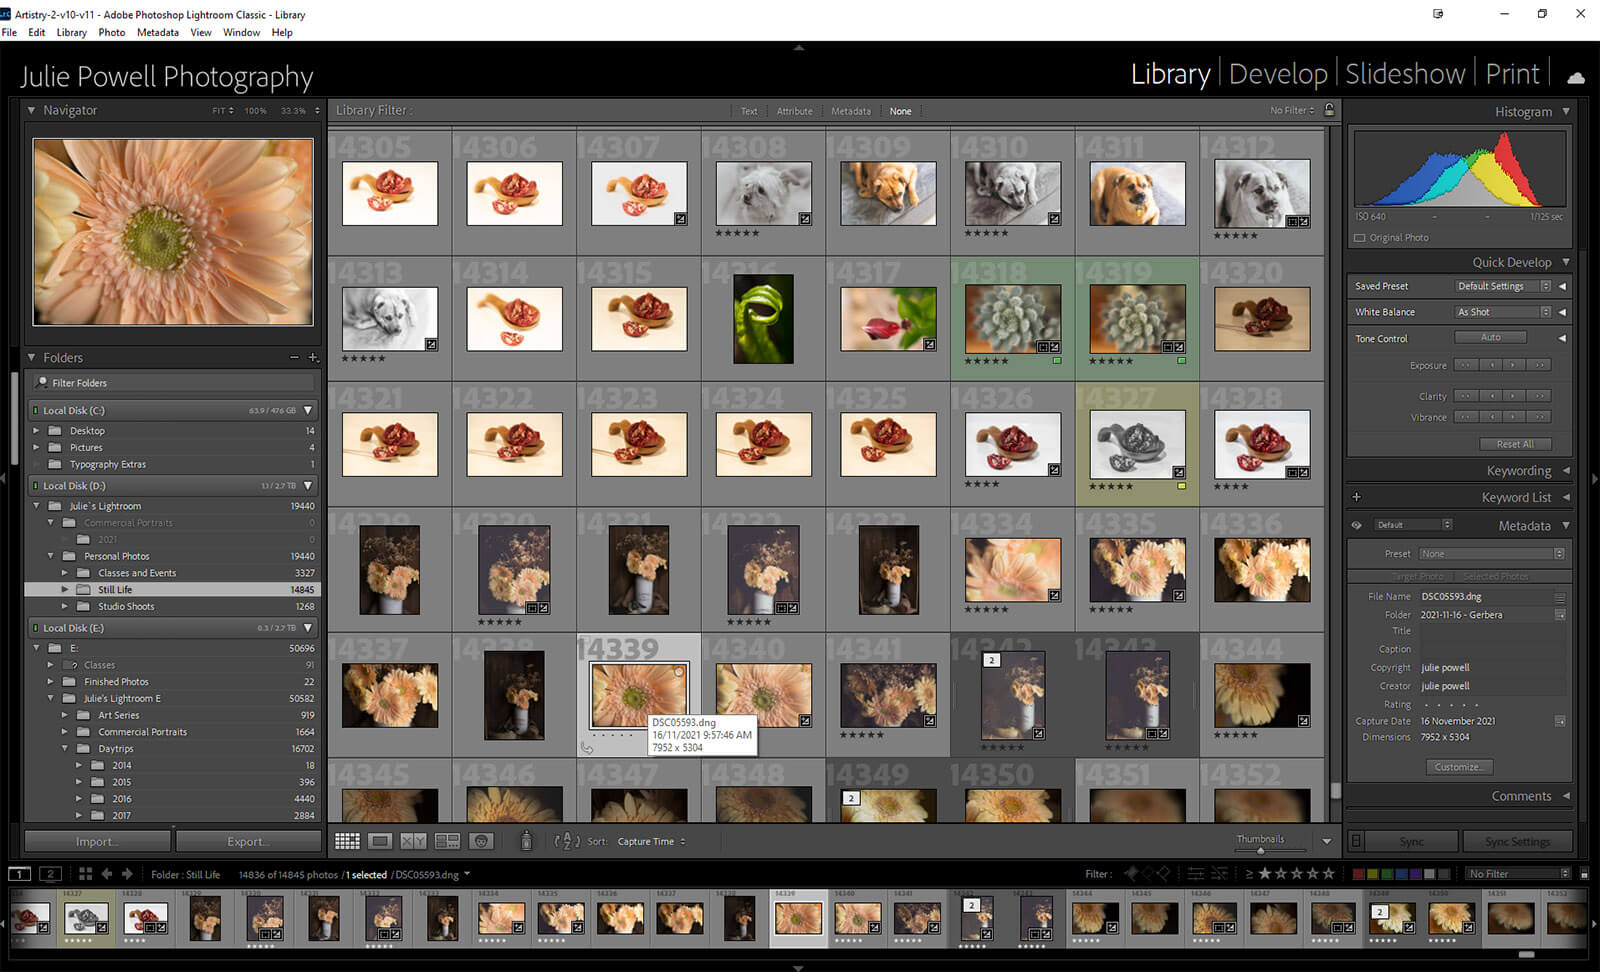This screenshot has width=1600, height=972.
Task: Open Survey view icon in the toolbar
Action: [x=447, y=841]
